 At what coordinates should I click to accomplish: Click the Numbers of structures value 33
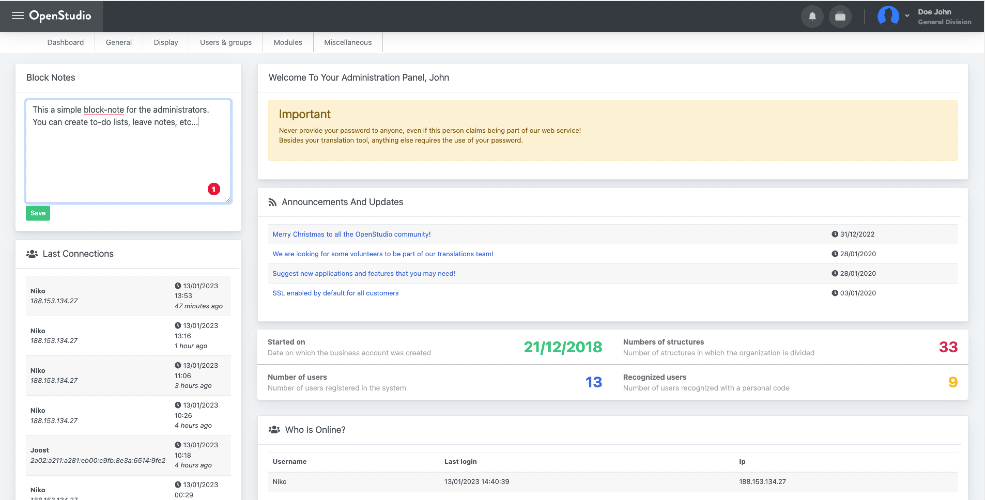(x=948, y=347)
